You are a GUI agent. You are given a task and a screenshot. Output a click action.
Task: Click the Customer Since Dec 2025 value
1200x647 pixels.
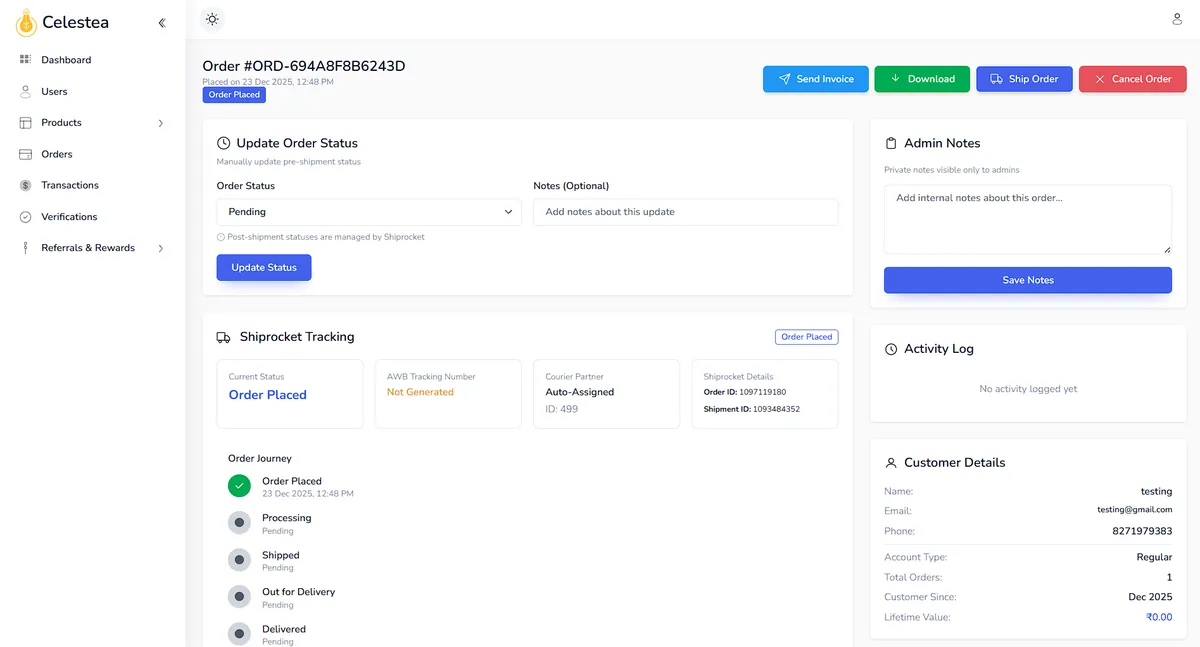1150,597
